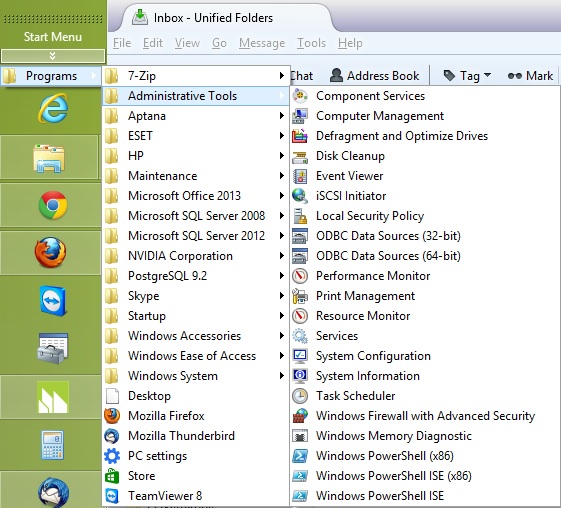Open Calculator from the sidebar

[x=53, y=445]
